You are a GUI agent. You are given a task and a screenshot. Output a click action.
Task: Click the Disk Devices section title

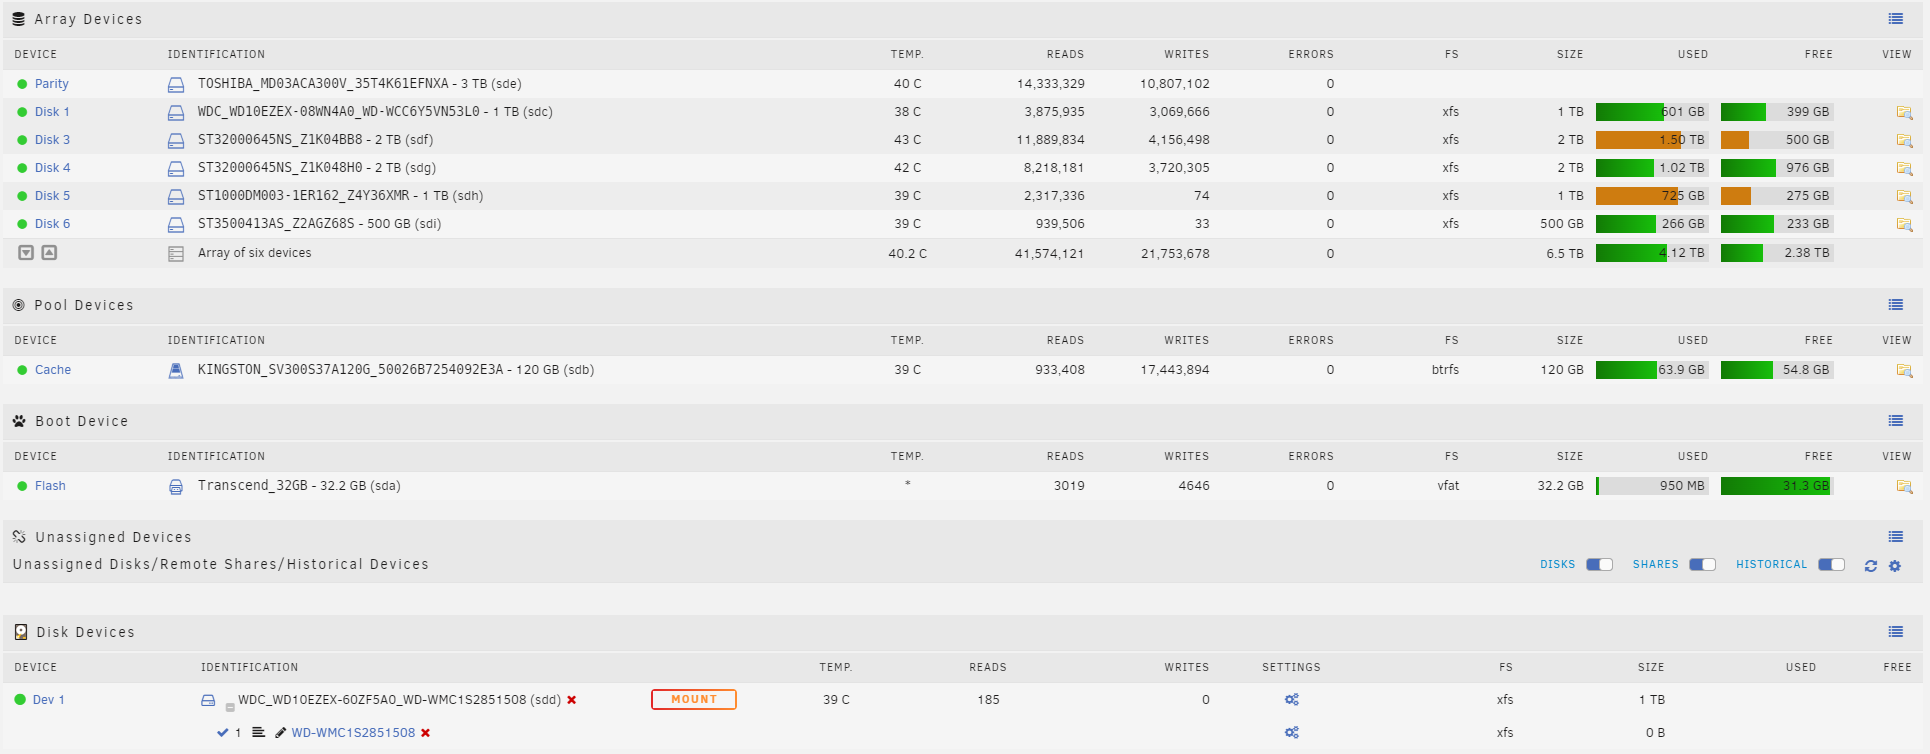(x=85, y=632)
